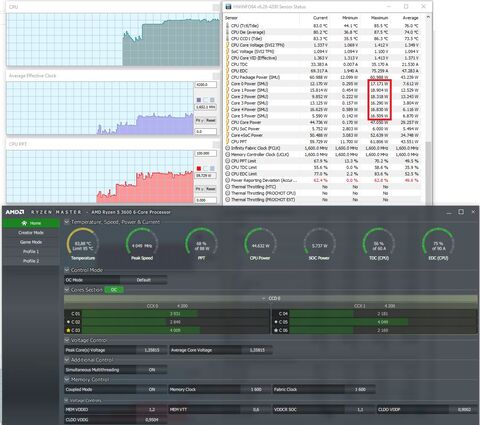This screenshot has width=480, height=425.
Task: Open Fit y dropdown on Average Effective Clock graph
Action: [199, 120]
